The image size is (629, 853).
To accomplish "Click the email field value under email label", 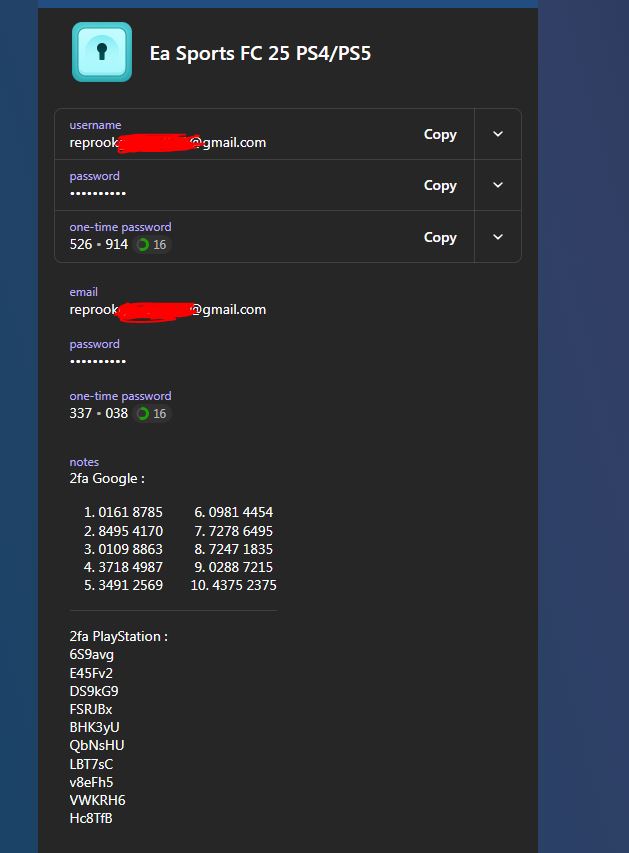I will [168, 310].
